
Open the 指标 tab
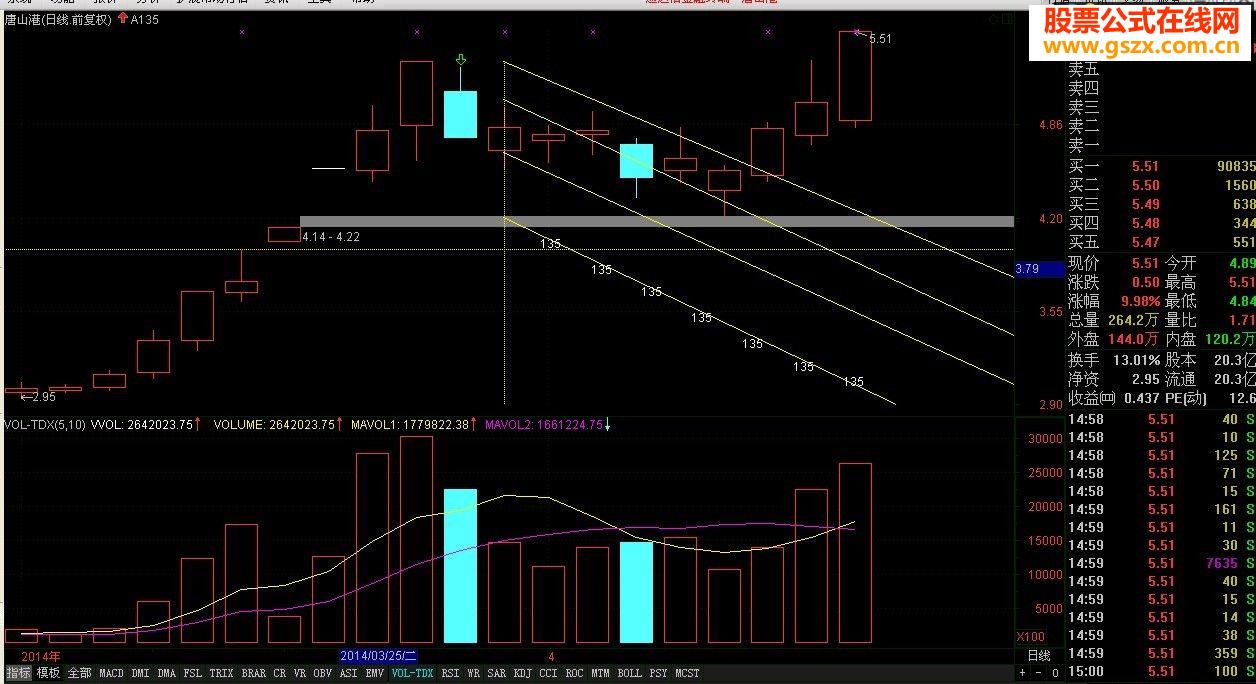[x=18, y=674]
